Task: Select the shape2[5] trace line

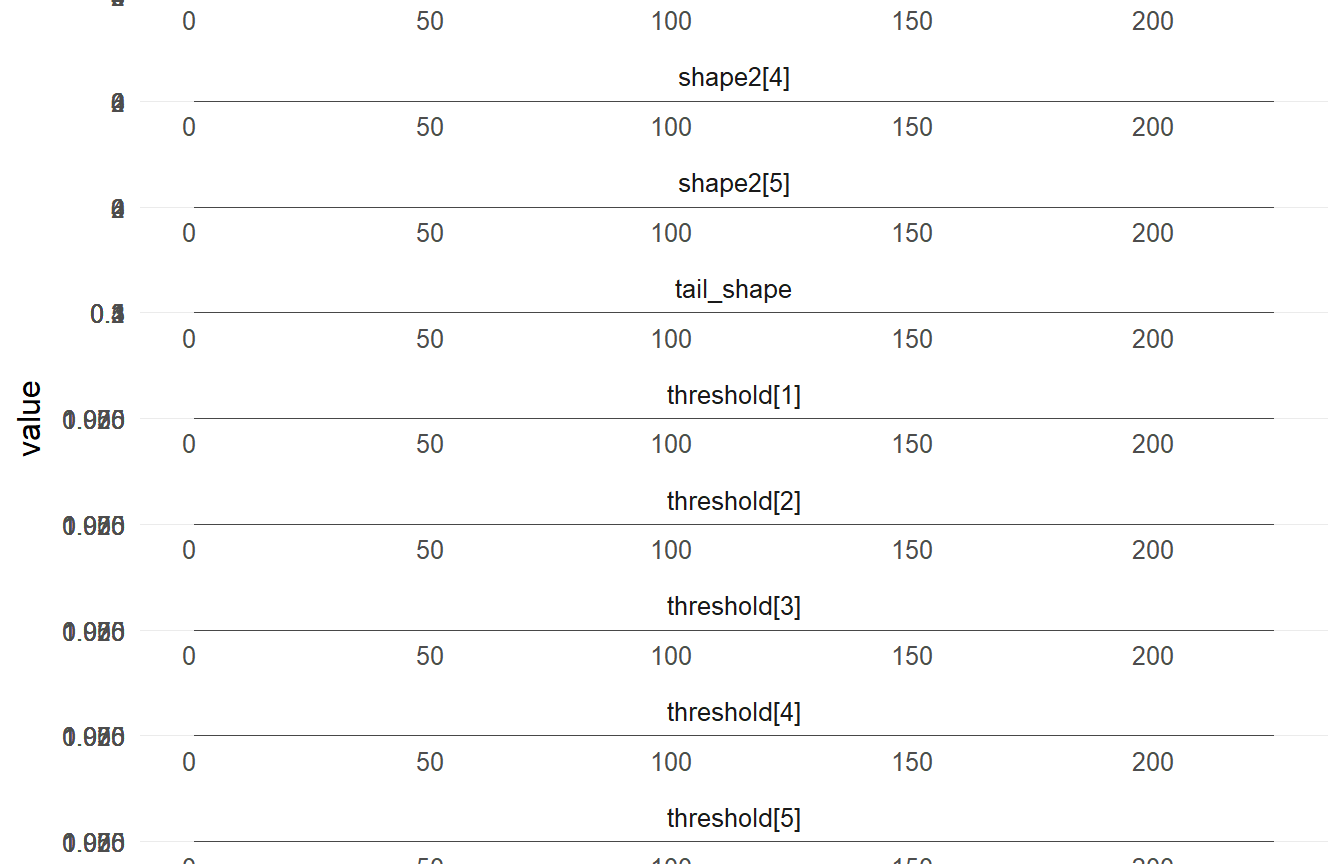Action: coord(733,207)
